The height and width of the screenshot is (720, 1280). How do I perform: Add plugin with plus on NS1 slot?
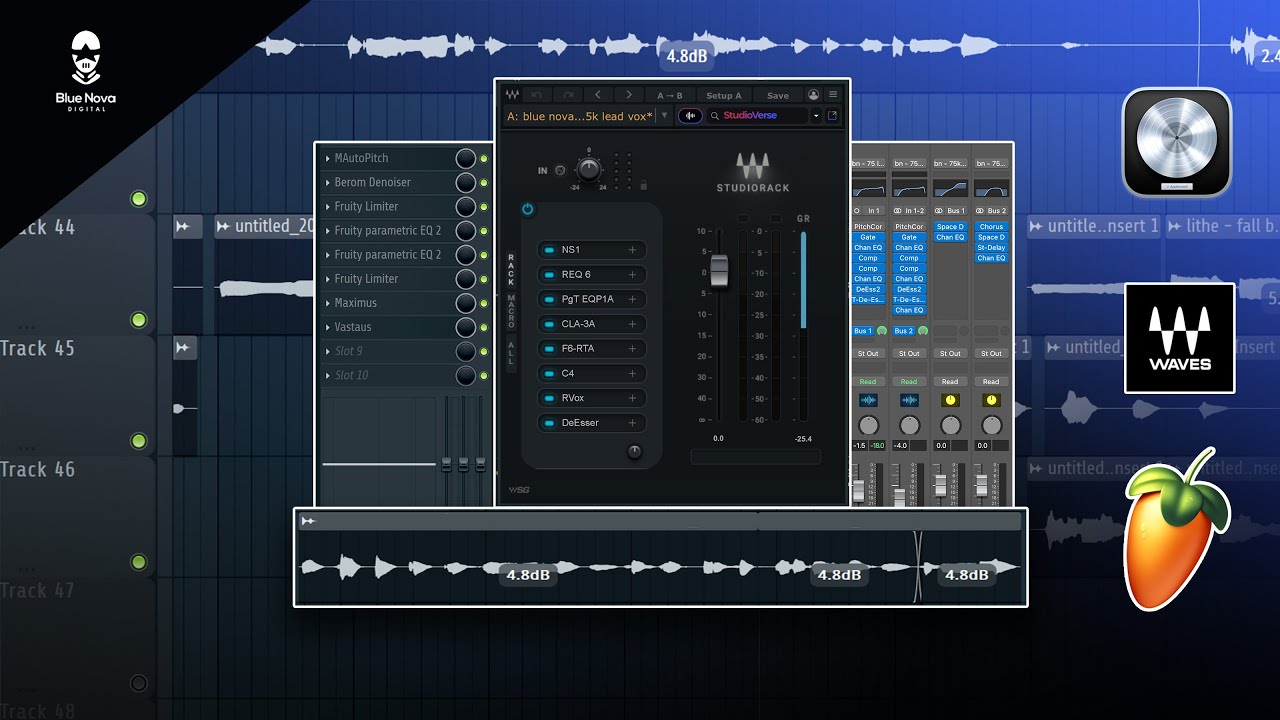[x=632, y=250]
